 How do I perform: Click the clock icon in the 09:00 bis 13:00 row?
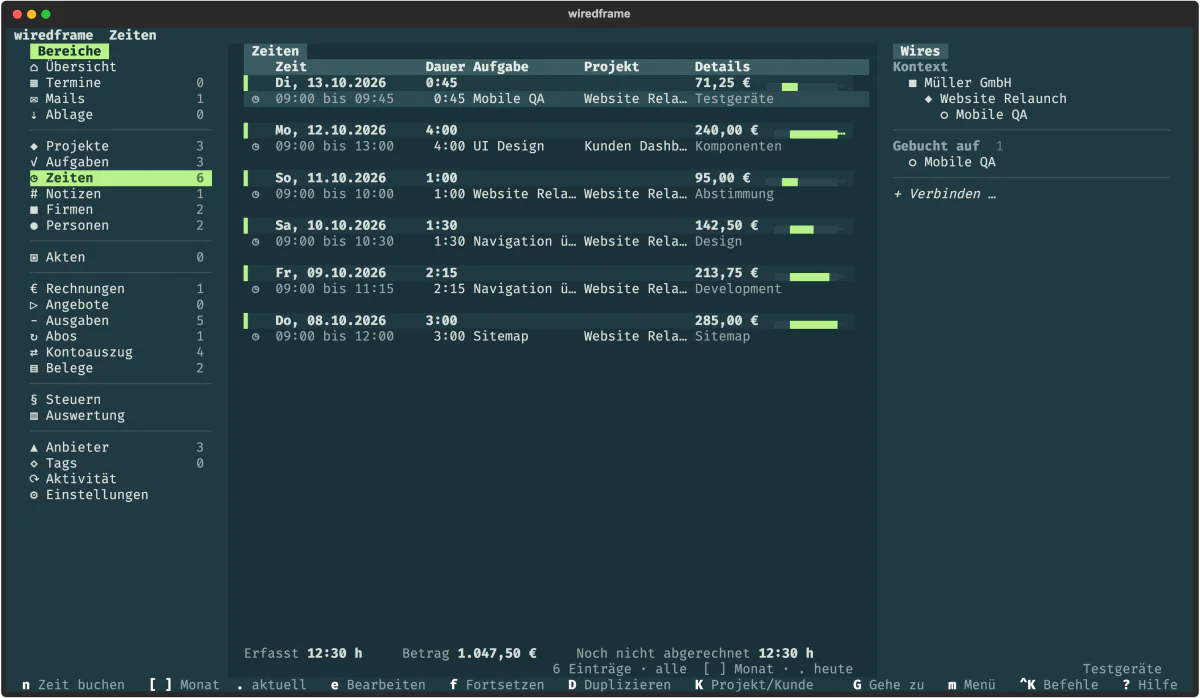click(x=255, y=146)
